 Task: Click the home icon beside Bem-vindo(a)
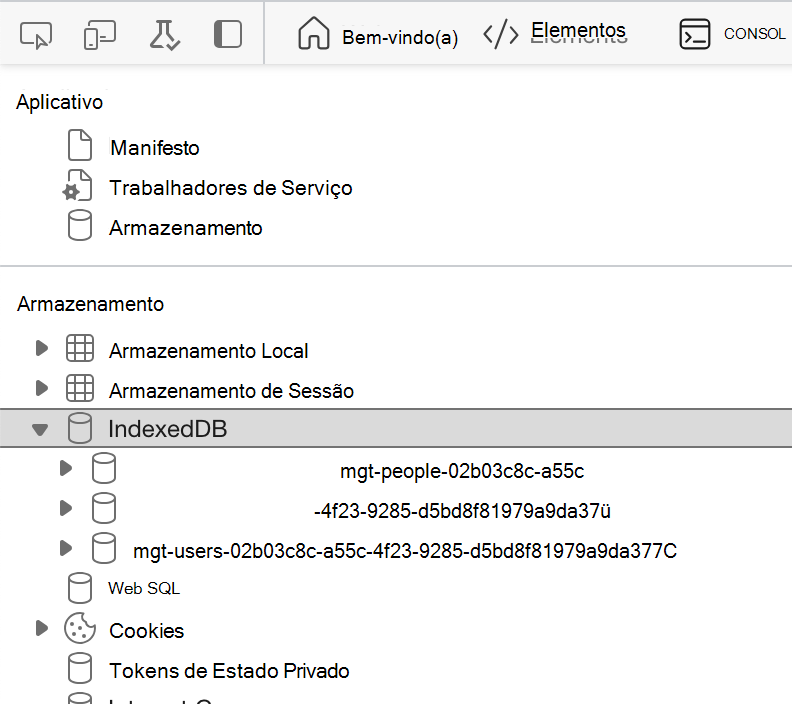(x=314, y=33)
